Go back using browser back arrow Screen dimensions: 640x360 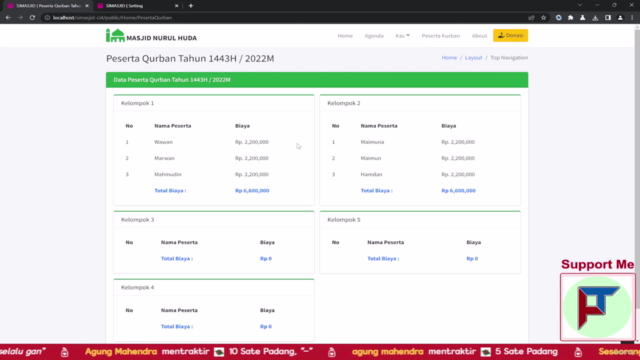tap(8, 18)
